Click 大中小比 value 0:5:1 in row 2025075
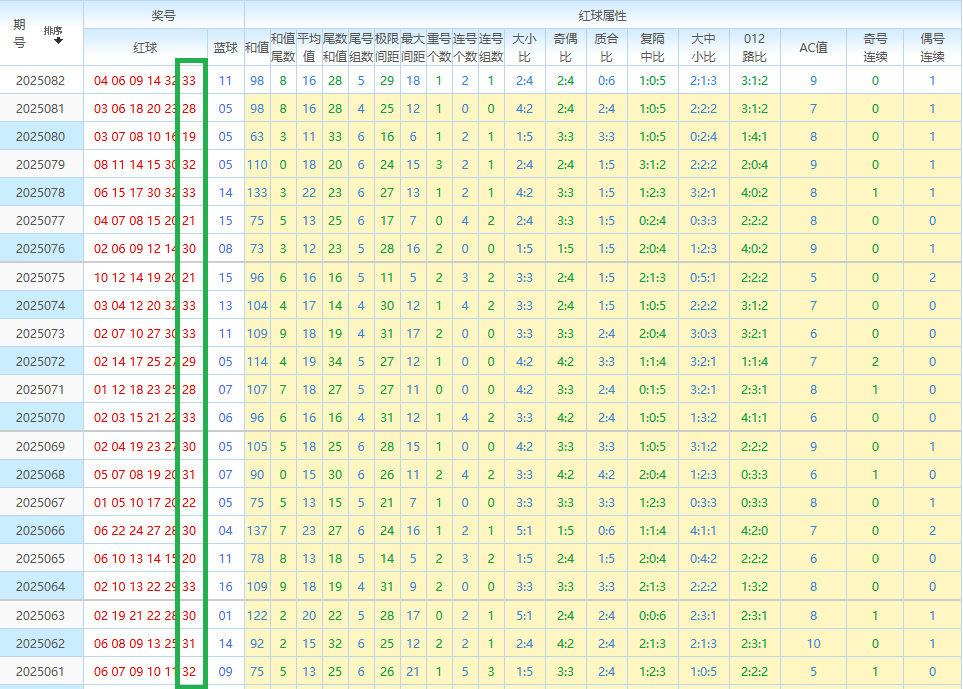 pos(703,278)
